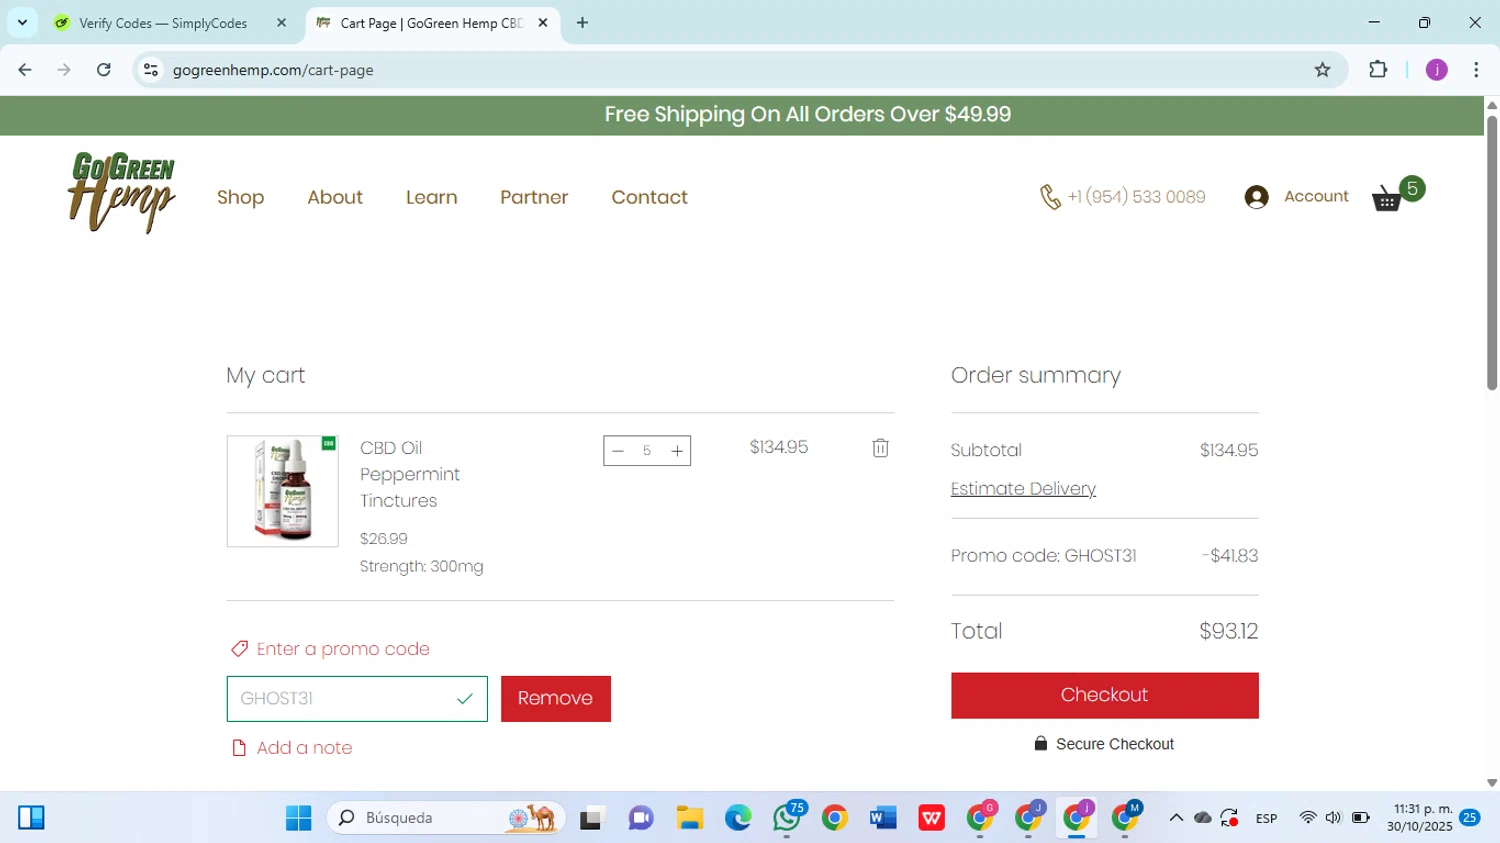Open the Partner menu item

tap(534, 197)
